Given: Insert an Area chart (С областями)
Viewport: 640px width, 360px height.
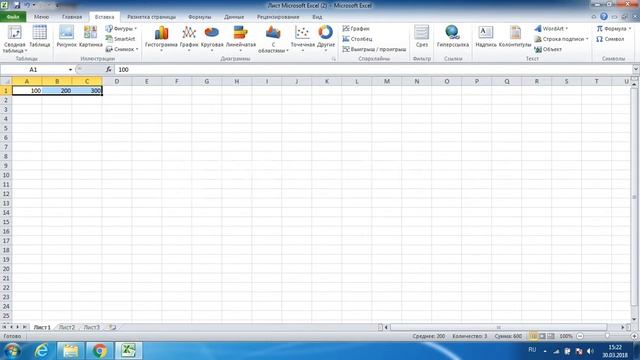Looking at the screenshot, I should [273, 39].
